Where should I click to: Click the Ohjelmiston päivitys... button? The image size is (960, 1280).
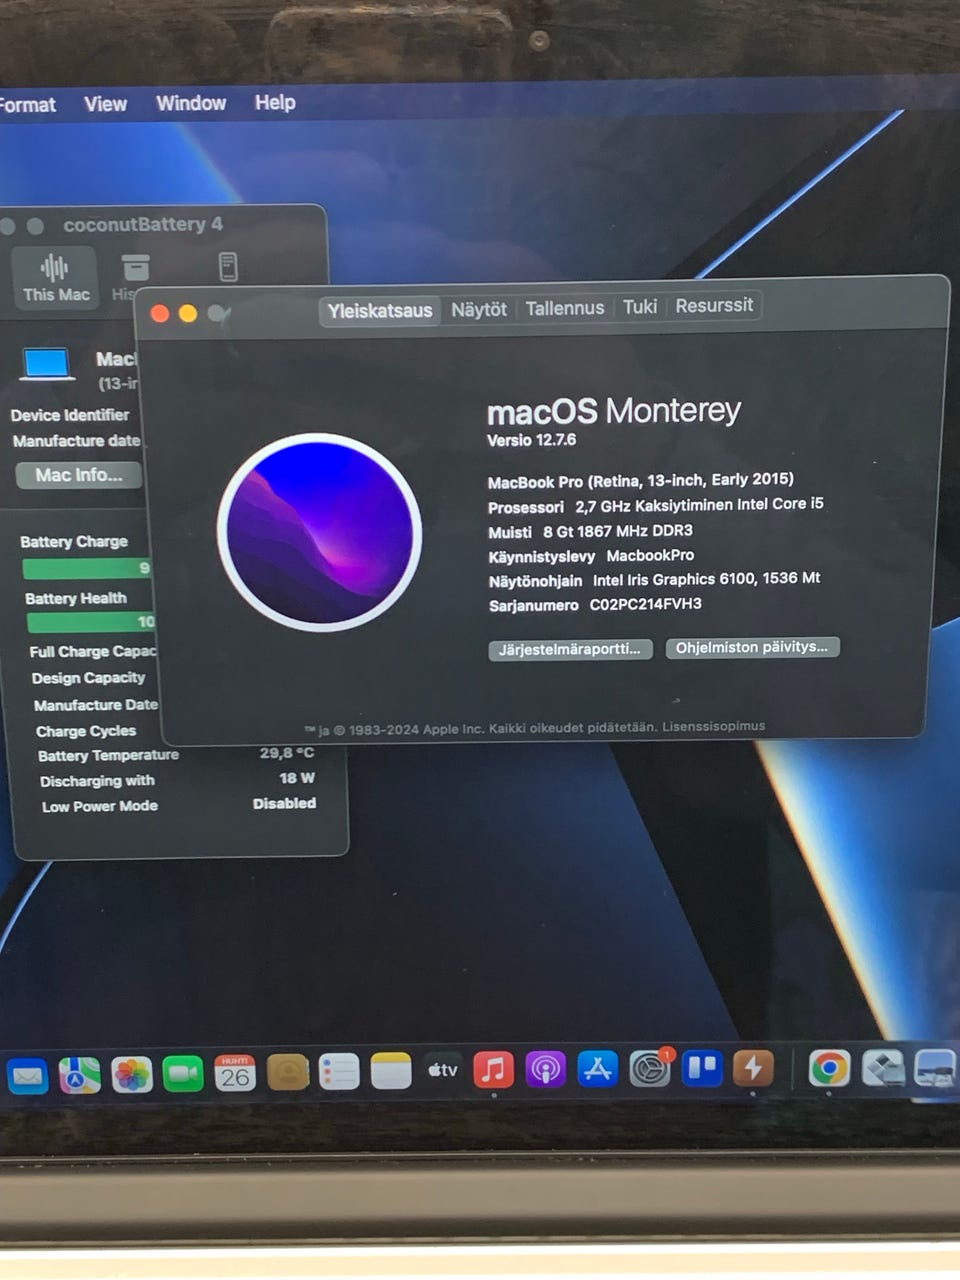[752, 648]
